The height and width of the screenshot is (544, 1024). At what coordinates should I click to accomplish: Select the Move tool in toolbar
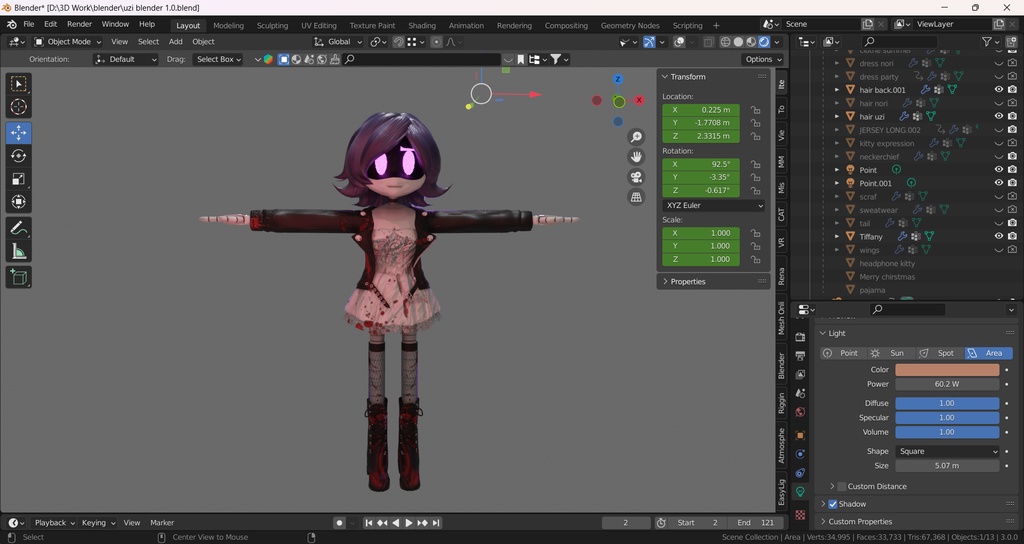pyautogui.click(x=18, y=133)
